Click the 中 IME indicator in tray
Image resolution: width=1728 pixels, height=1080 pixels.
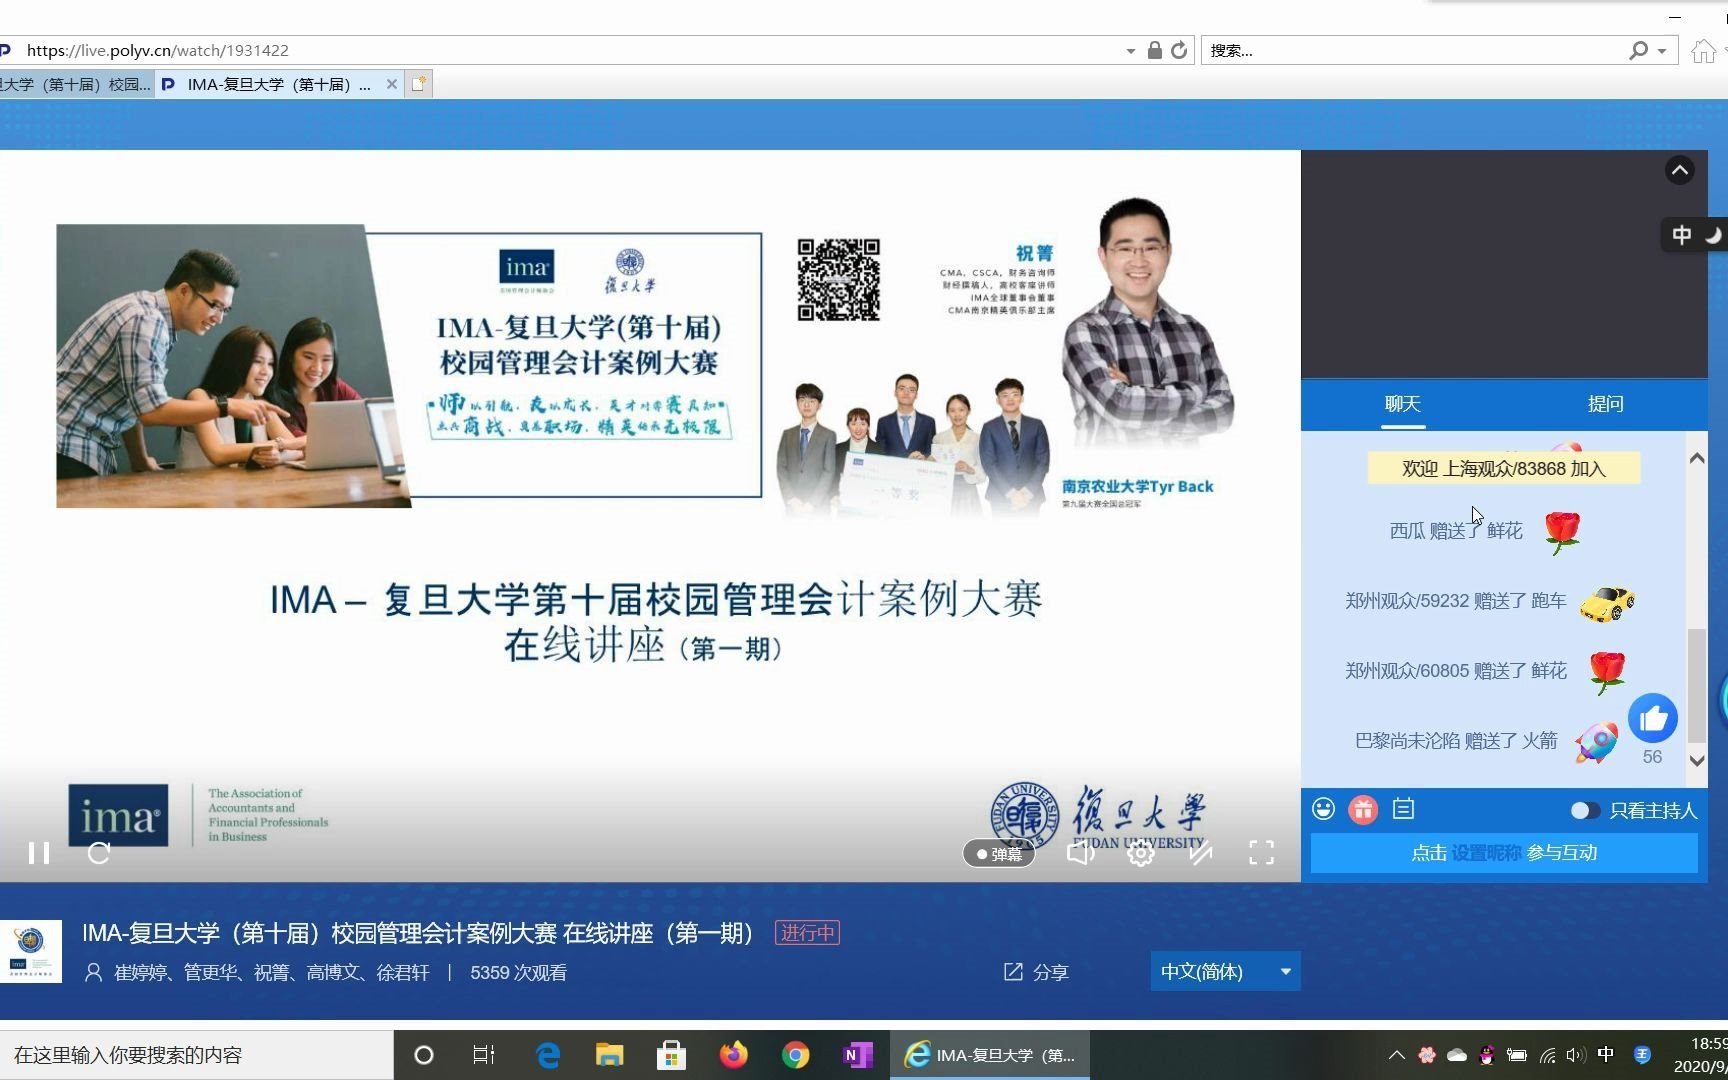(1606, 1054)
